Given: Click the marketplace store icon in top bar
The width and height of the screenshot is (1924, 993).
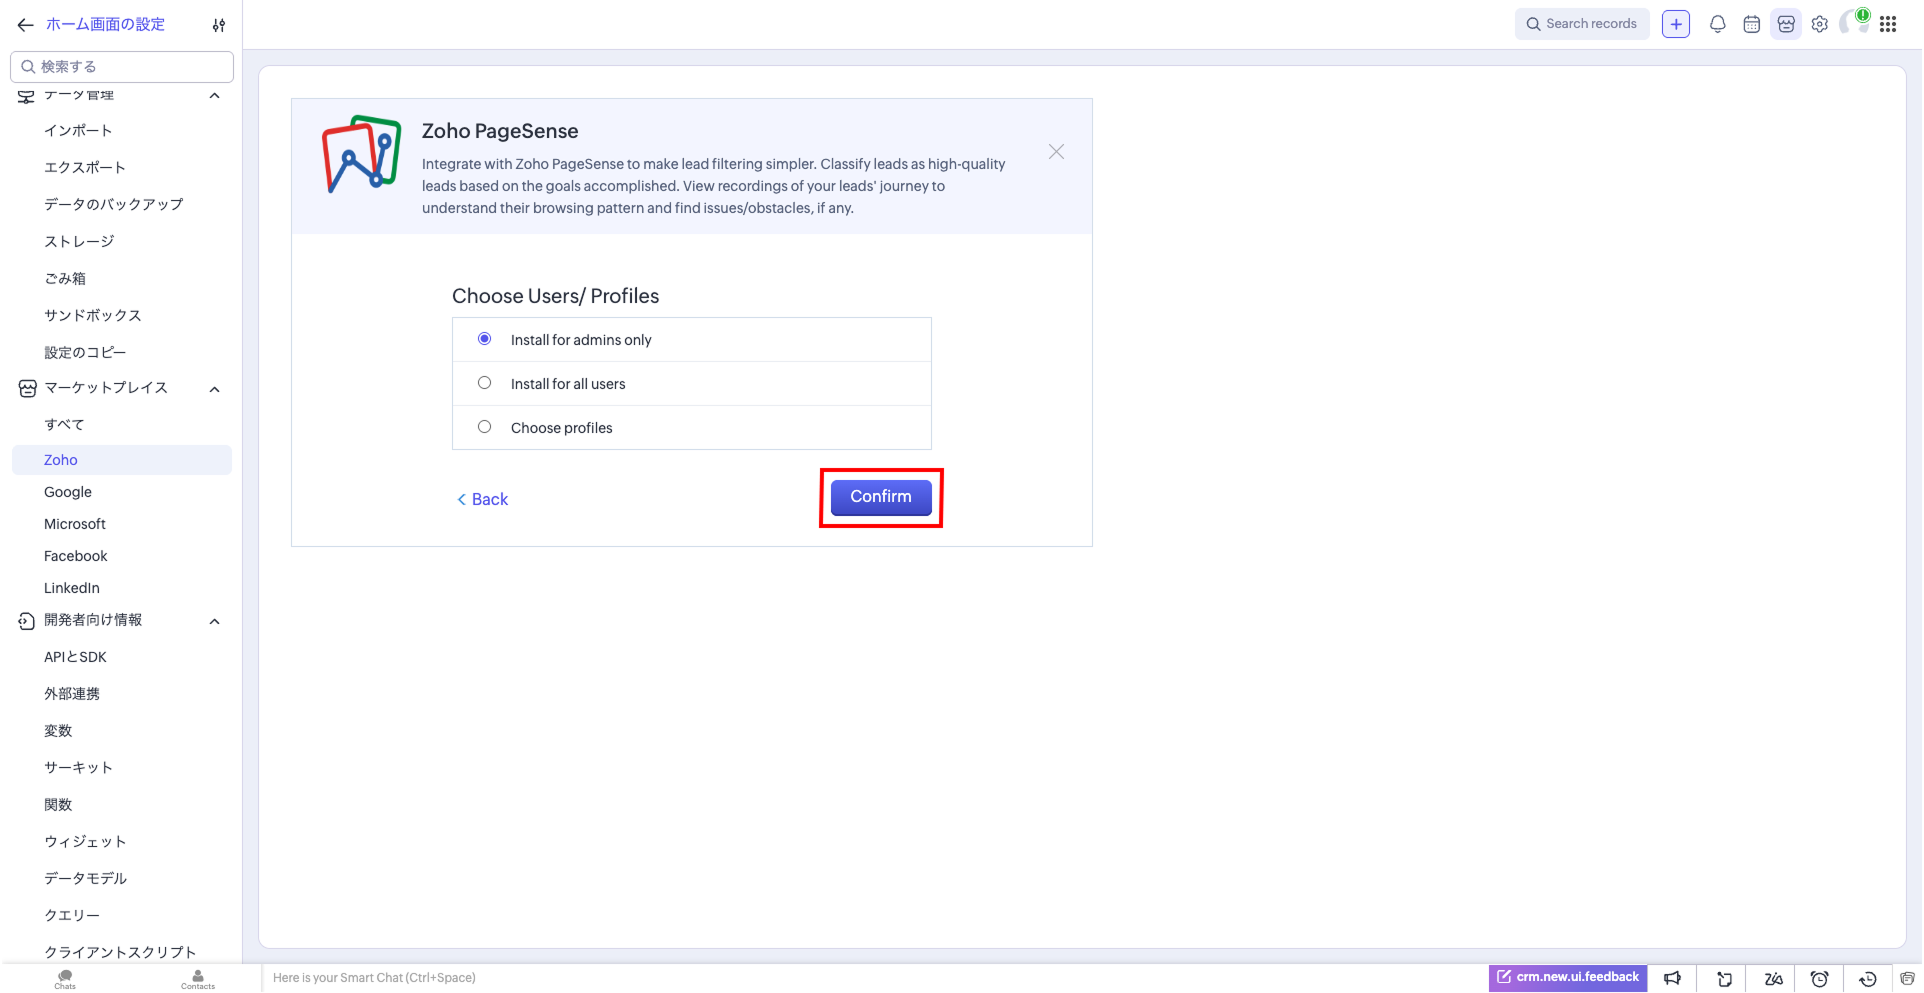Looking at the screenshot, I should click(1785, 24).
